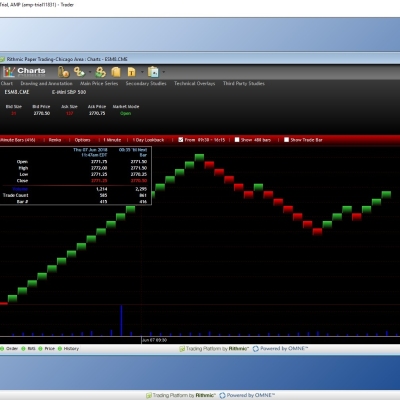Click the green Order status indicator
The height and width of the screenshot is (400, 400).
(2, 349)
